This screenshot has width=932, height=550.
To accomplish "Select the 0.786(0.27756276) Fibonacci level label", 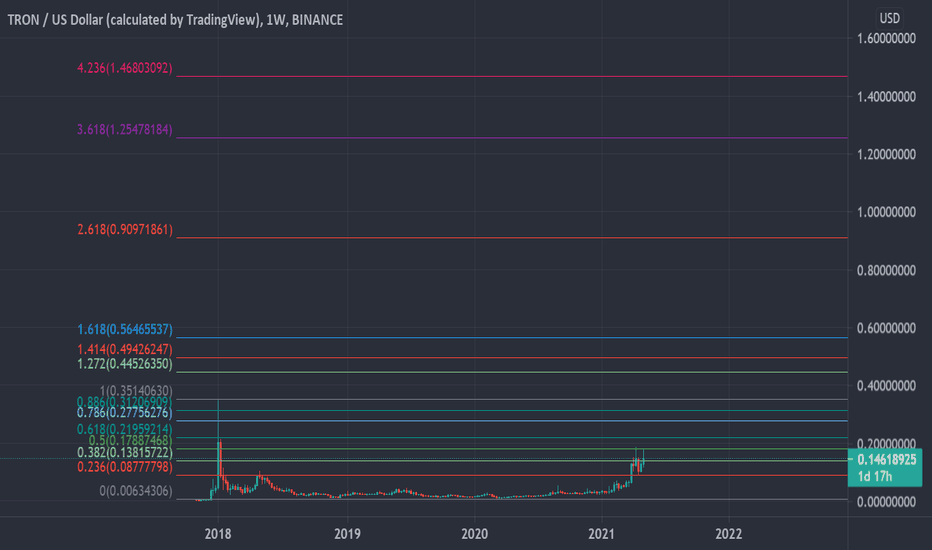I will [x=125, y=412].
